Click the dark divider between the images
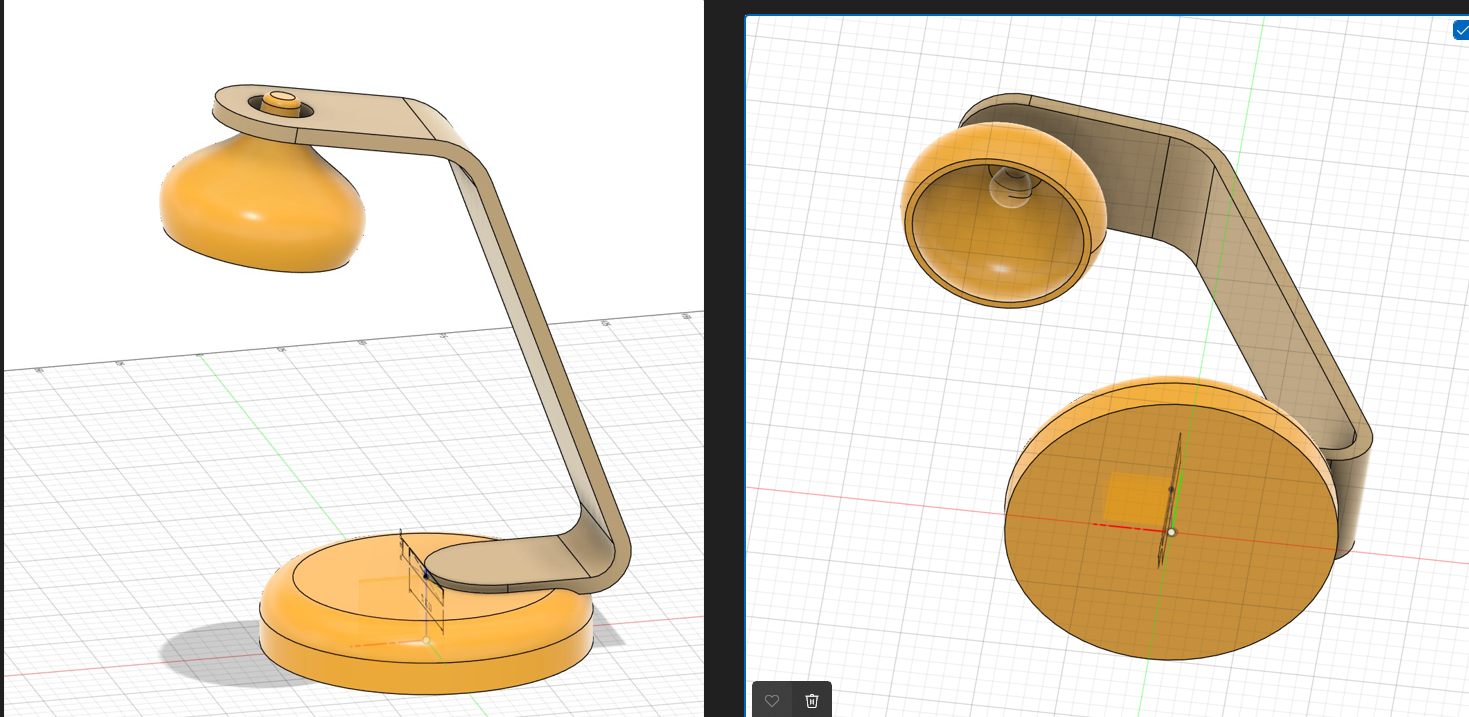This screenshot has width=1469, height=717. pos(724,358)
